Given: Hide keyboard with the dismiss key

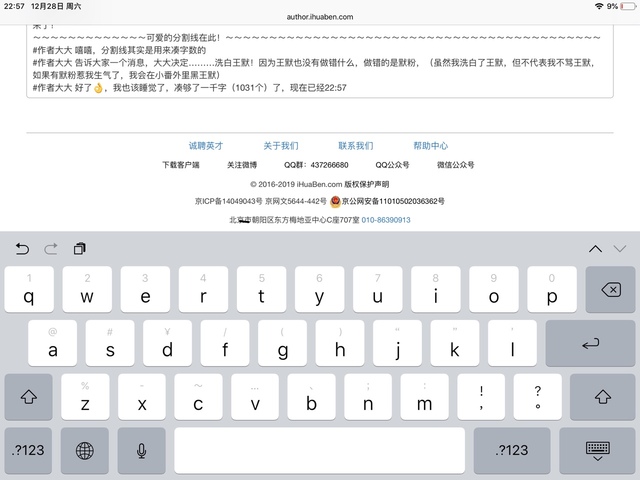Looking at the screenshot, I should [599, 450].
